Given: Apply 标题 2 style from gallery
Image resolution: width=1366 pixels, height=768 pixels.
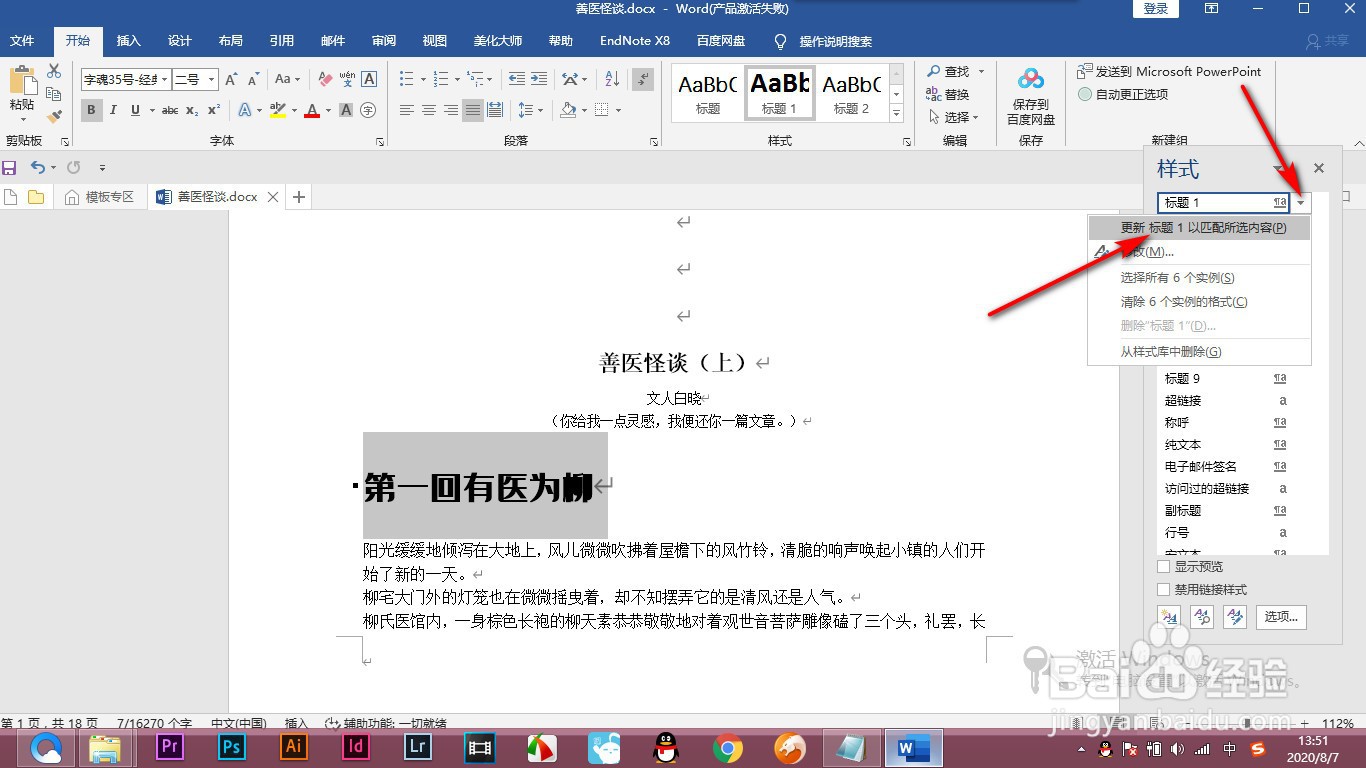Looking at the screenshot, I should click(x=852, y=93).
